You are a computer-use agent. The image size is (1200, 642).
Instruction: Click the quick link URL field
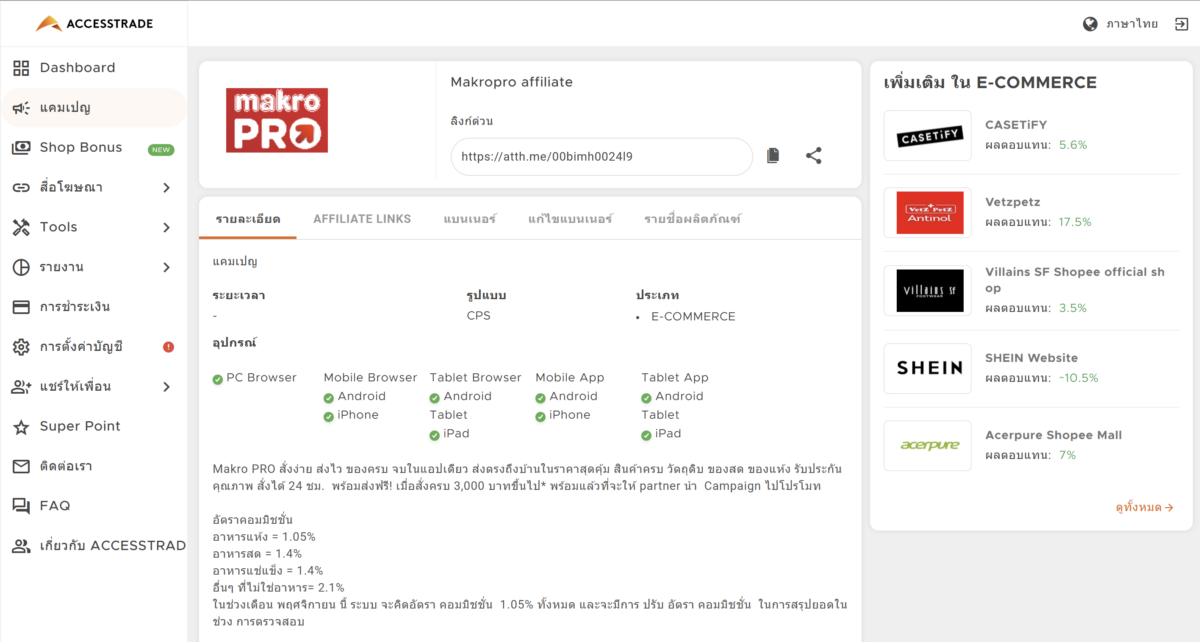click(600, 156)
